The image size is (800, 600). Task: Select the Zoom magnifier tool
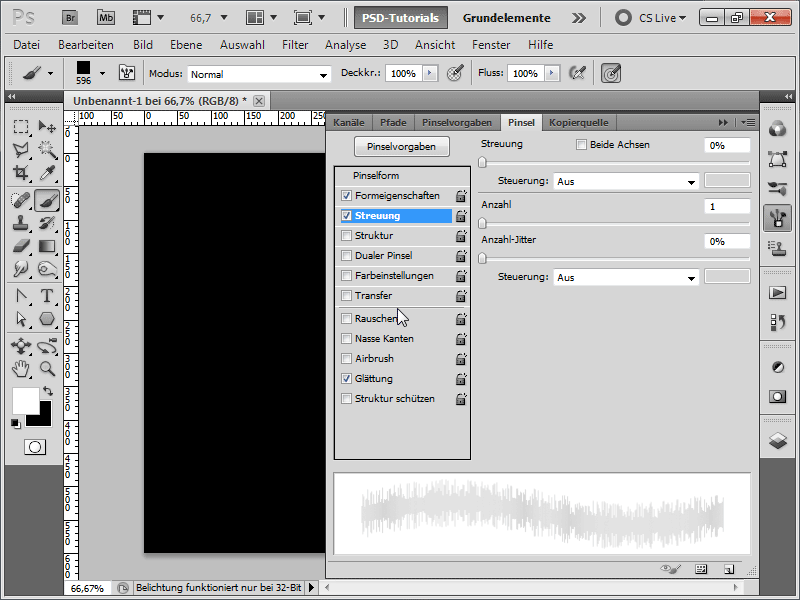click(x=47, y=368)
